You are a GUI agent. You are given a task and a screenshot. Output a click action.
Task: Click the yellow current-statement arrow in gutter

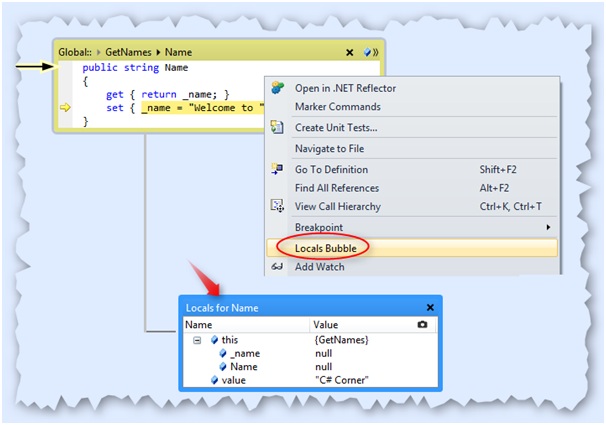(x=65, y=107)
